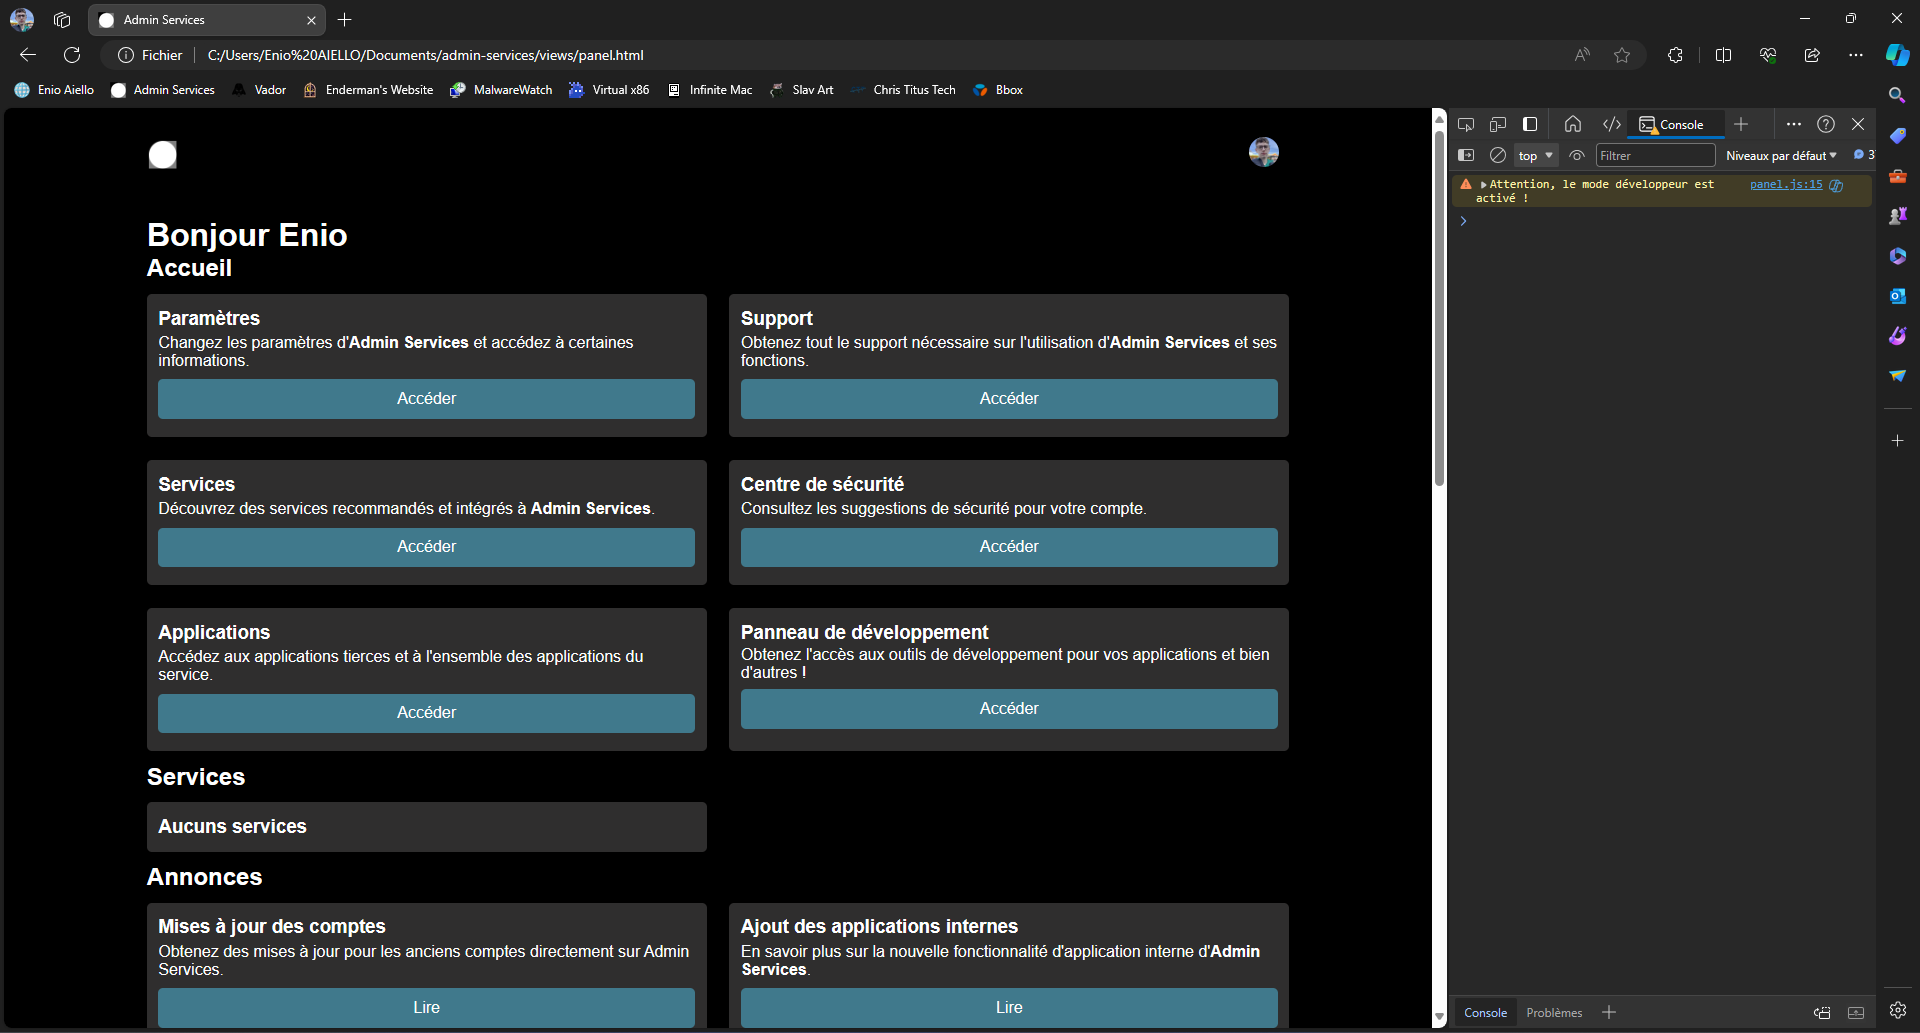Image resolution: width=1920 pixels, height=1033 pixels.
Task: Open the Drop paper-plane icon in sidebar
Action: tap(1897, 376)
